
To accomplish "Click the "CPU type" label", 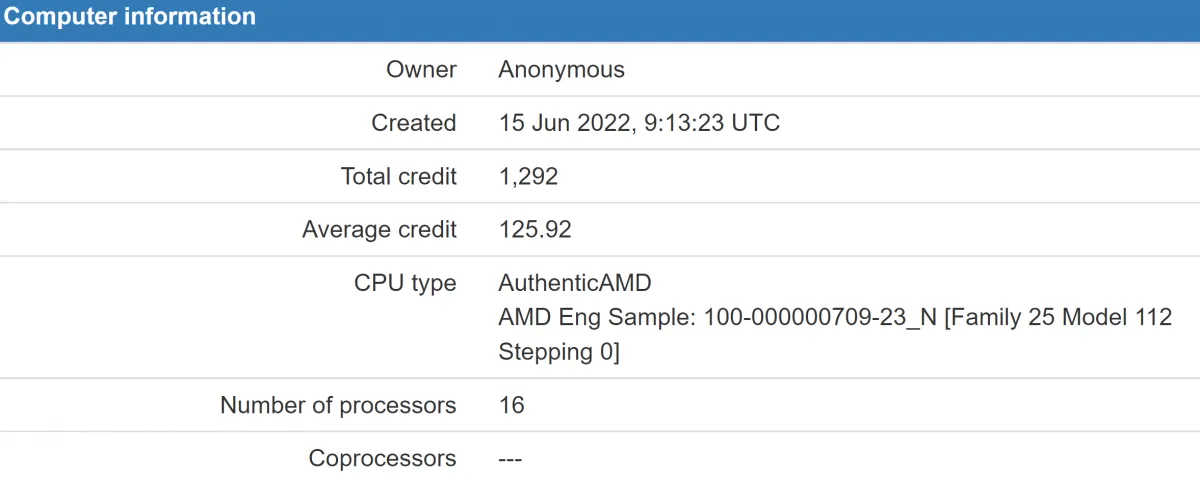I will point(405,283).
